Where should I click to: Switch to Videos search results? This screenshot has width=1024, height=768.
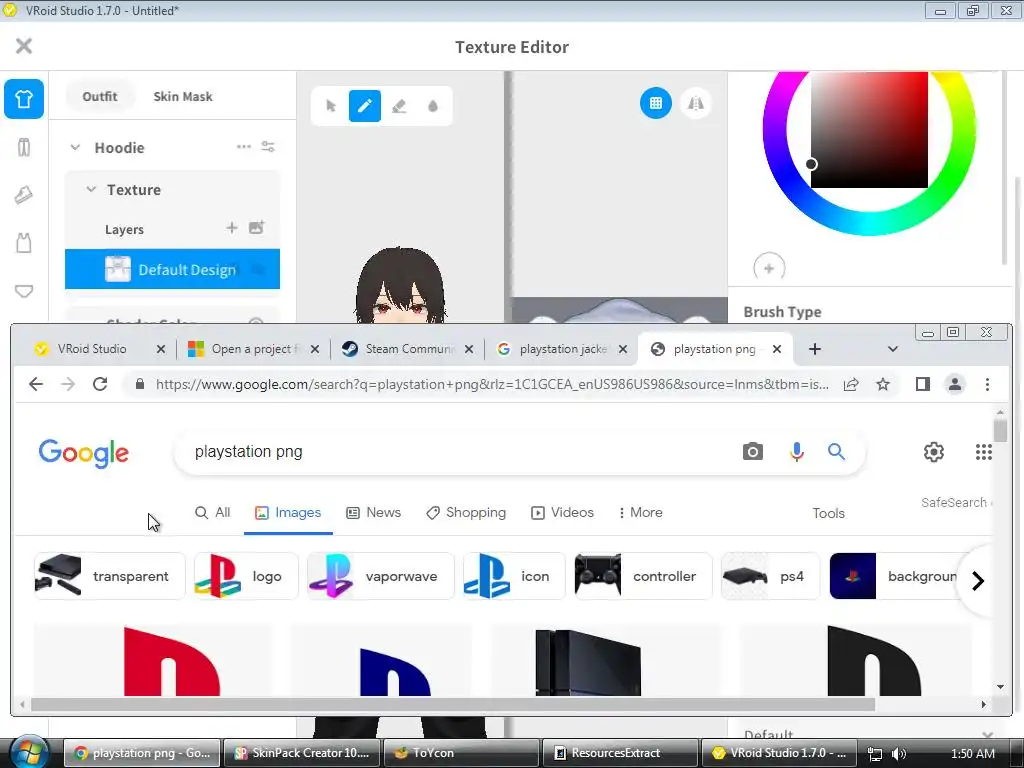click(562, 513)
